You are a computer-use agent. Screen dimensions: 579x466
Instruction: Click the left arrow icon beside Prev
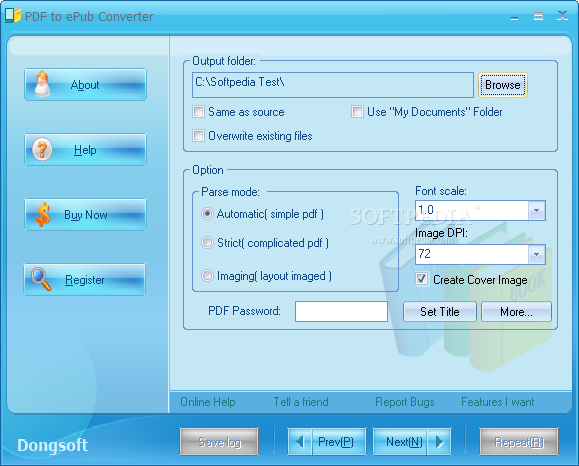click(299, 442)
